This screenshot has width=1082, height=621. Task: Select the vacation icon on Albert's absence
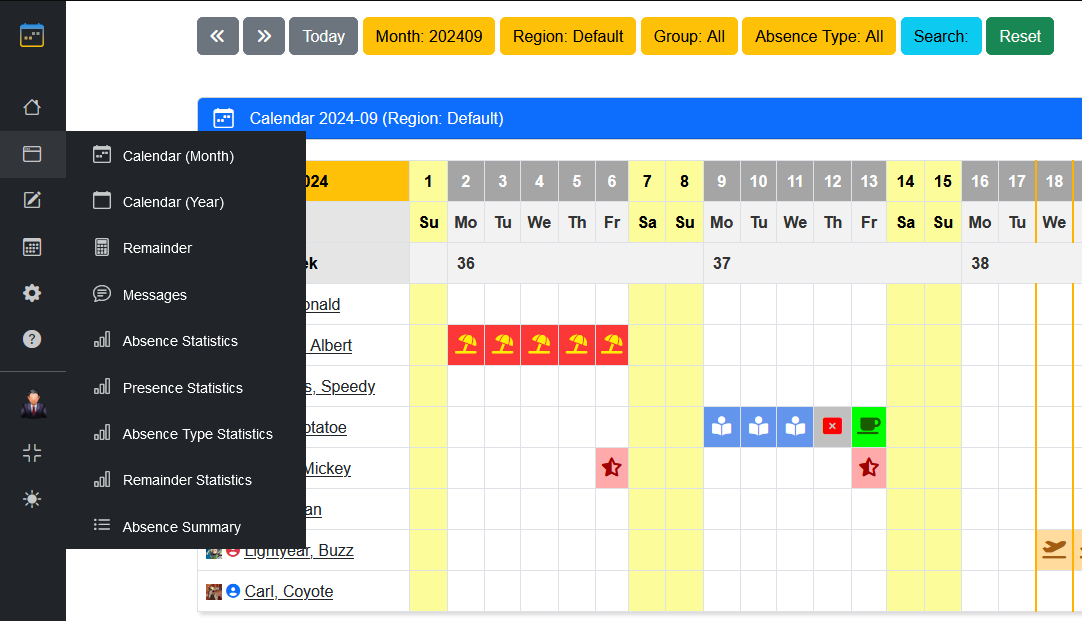click(465, 344)
